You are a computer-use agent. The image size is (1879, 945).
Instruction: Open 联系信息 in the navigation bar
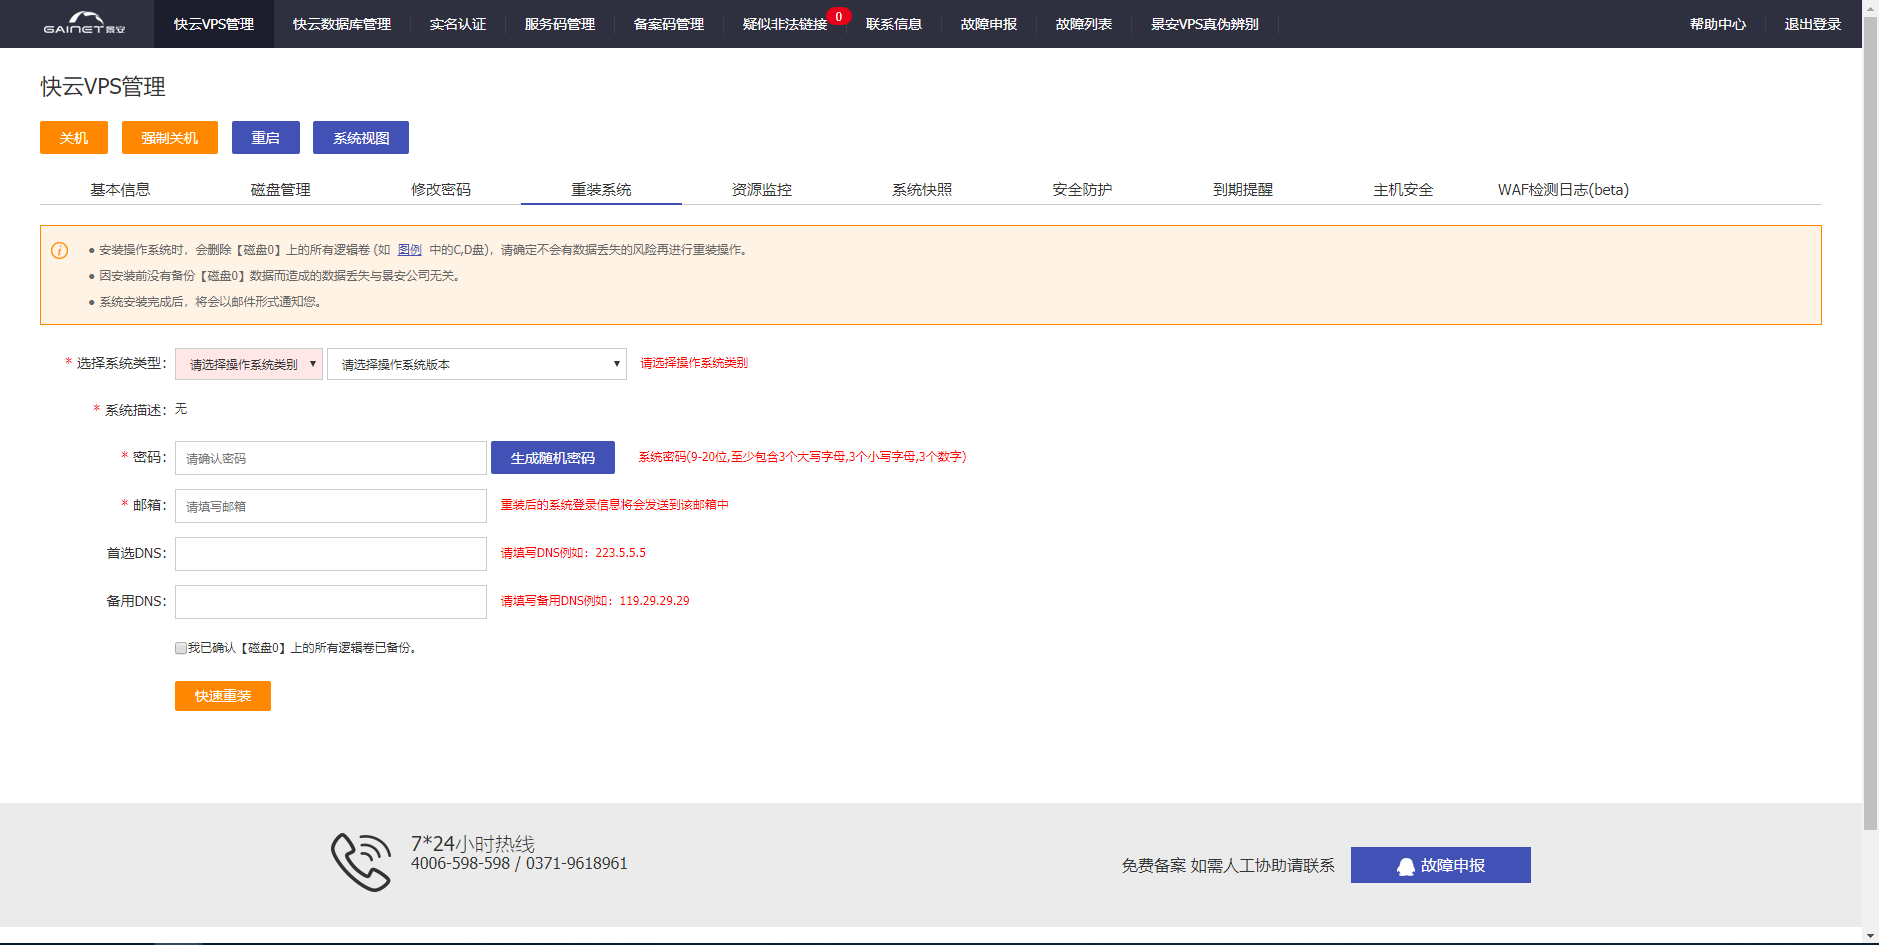[894, 24]
